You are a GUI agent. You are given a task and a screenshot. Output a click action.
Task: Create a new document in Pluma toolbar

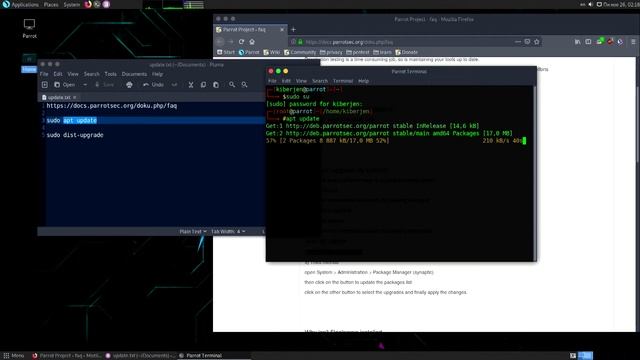pos(44,84)
